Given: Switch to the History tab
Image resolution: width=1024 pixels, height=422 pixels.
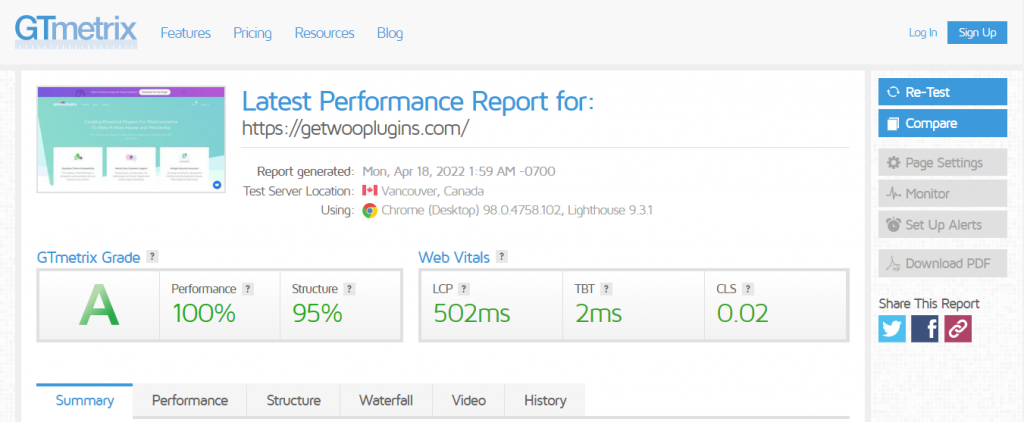Looking at the screenshot, I should tap(545, 400).
